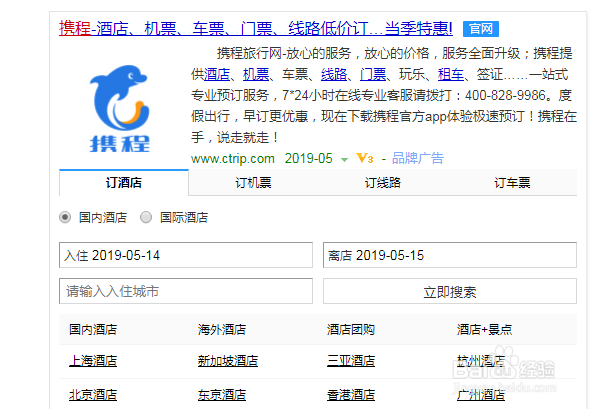Switch to the 订机票 tab
Screen dimensions: 590x409
point(253,183)
